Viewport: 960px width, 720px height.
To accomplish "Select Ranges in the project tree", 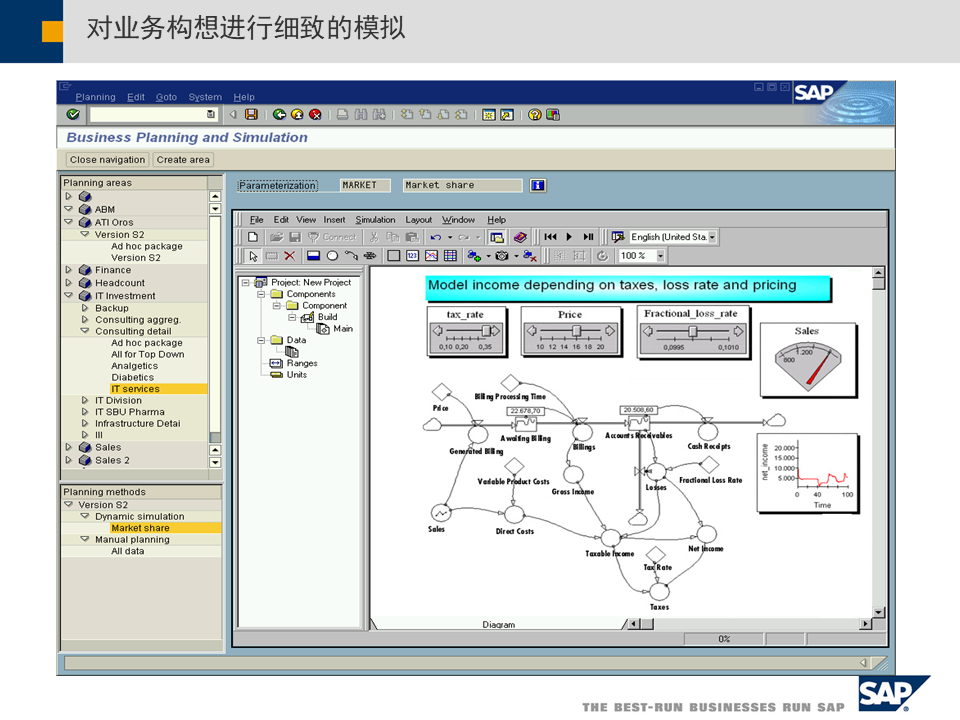I will pos(302,363).
